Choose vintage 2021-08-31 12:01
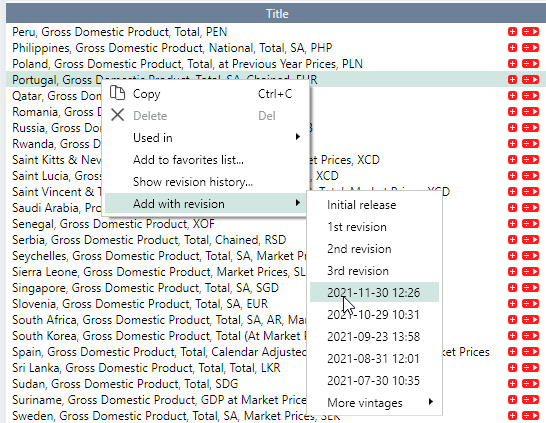 coord(373,359)
